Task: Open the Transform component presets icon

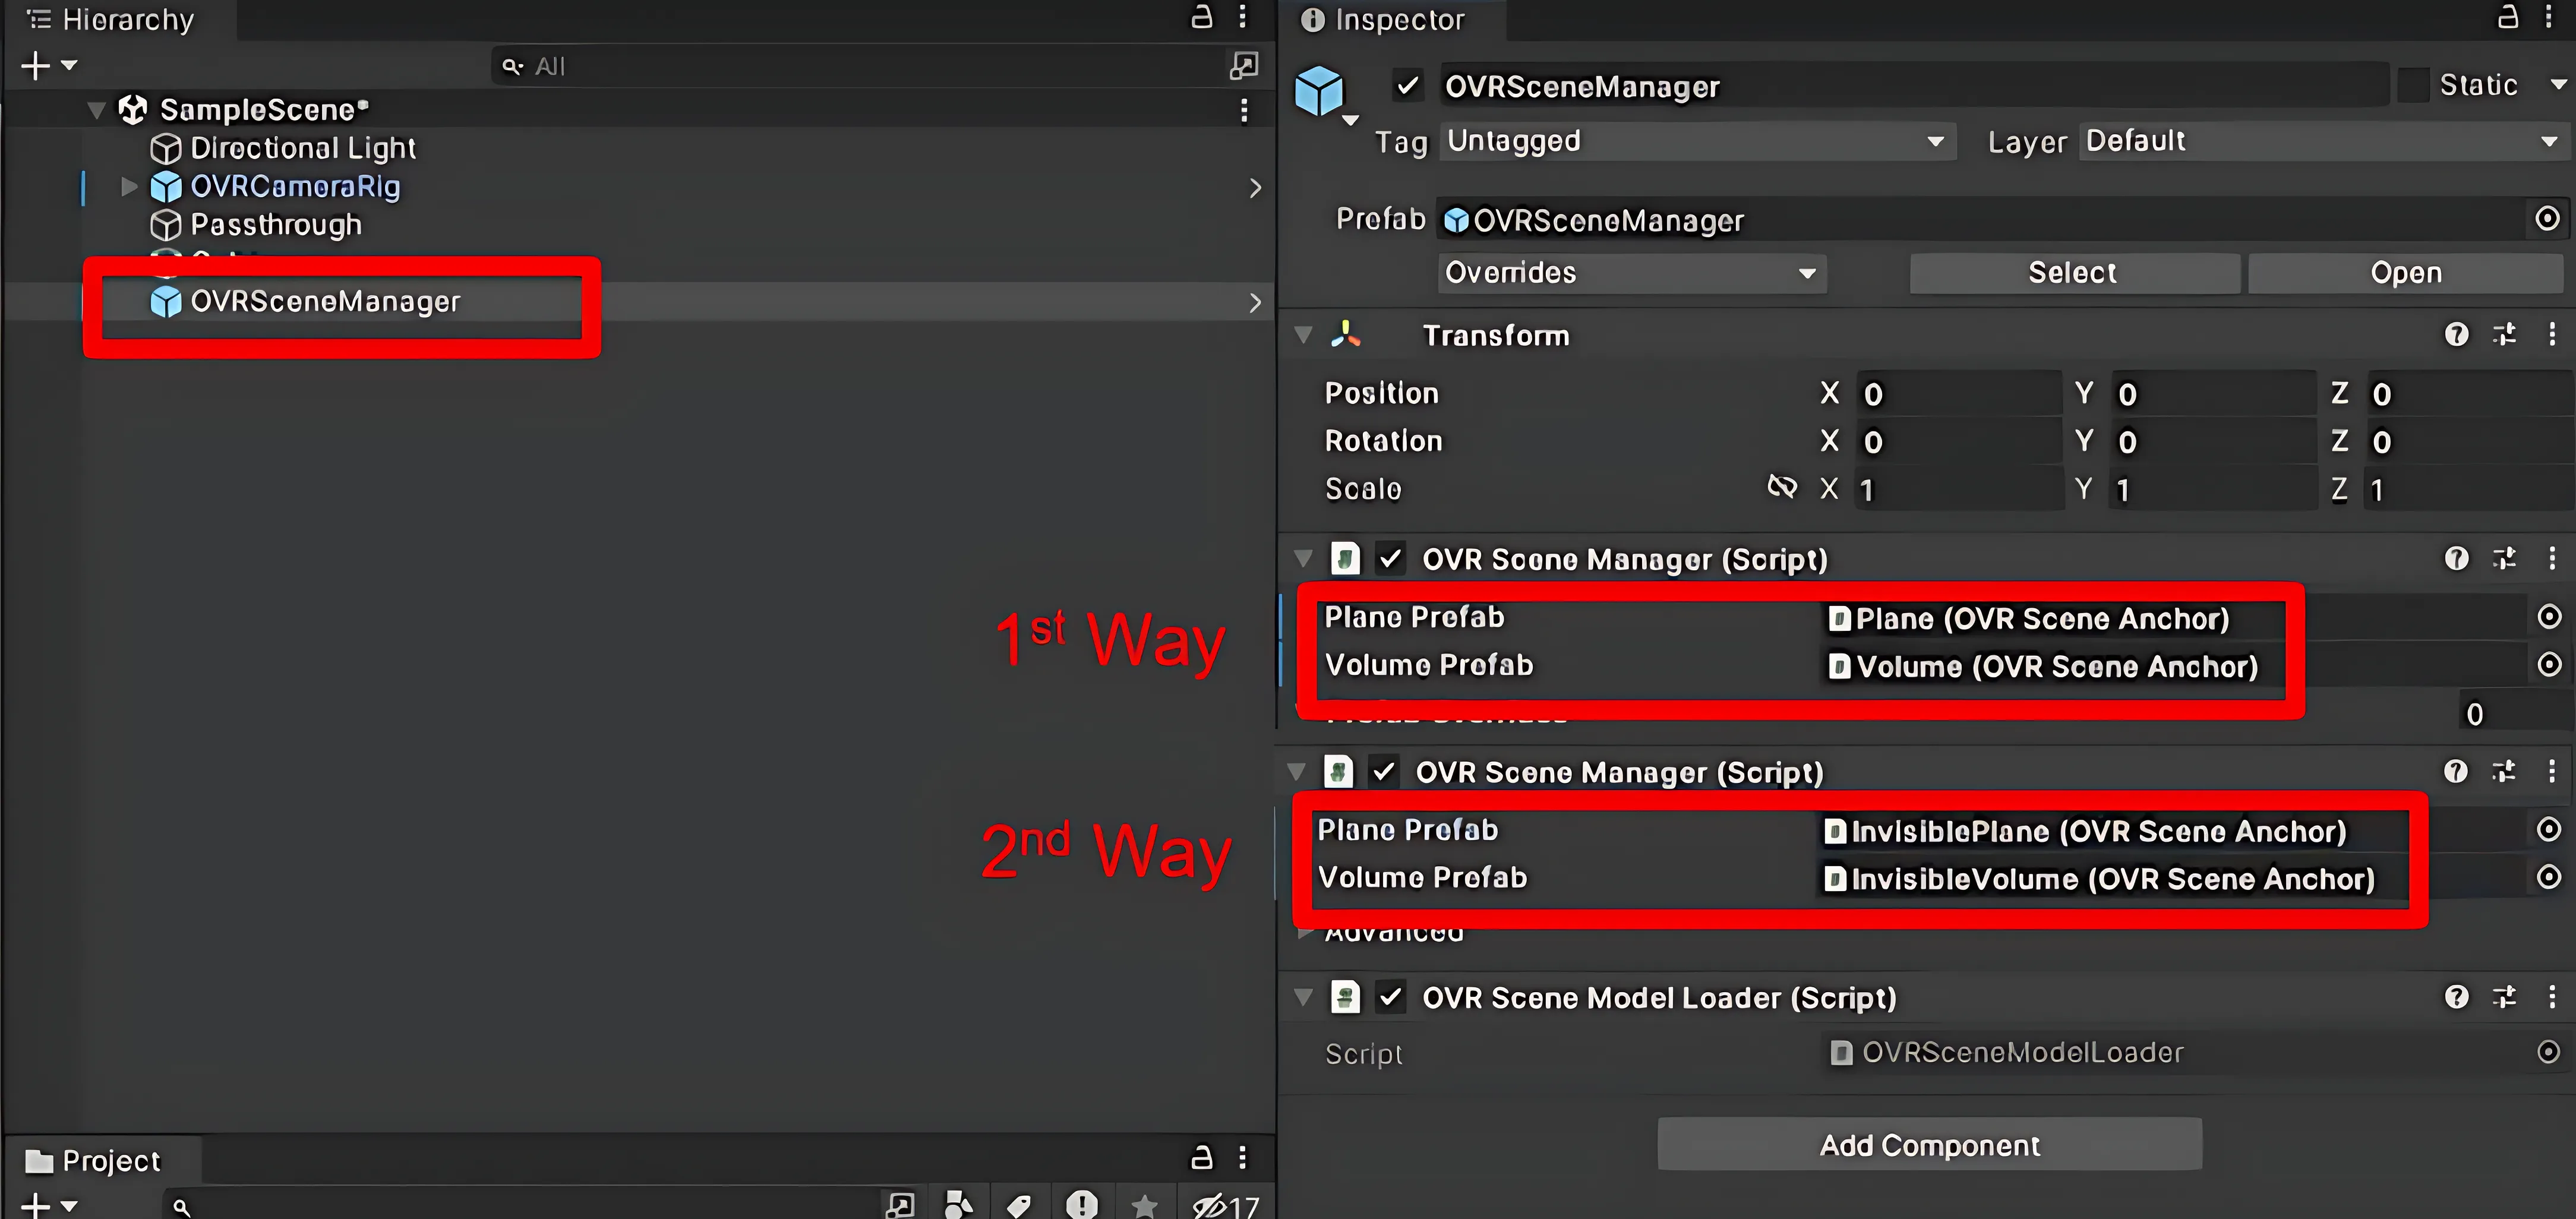Action: [2505, 335]
